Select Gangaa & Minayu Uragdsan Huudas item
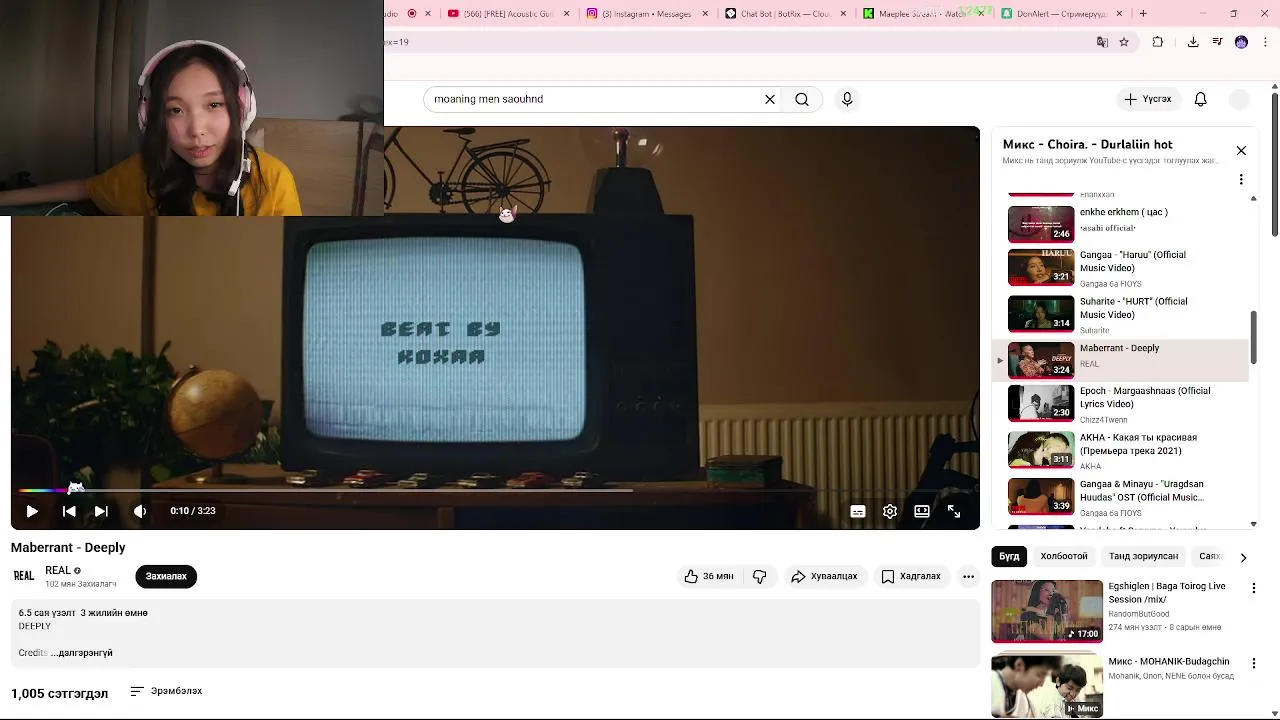The height and width of the screenshot is (720, 1280). coord(1118,496)
